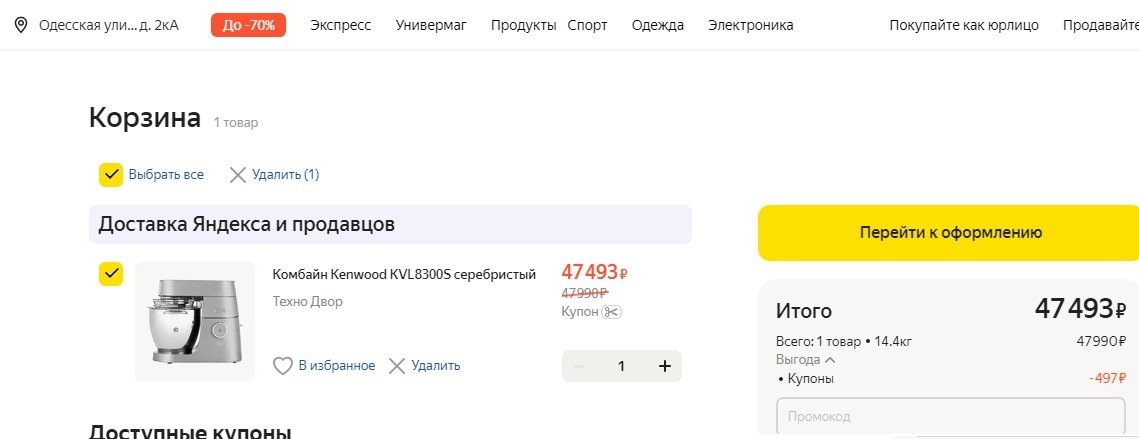
Task: Click the Kenwood mixer product thumbnail
Action: tap(195, 321)
